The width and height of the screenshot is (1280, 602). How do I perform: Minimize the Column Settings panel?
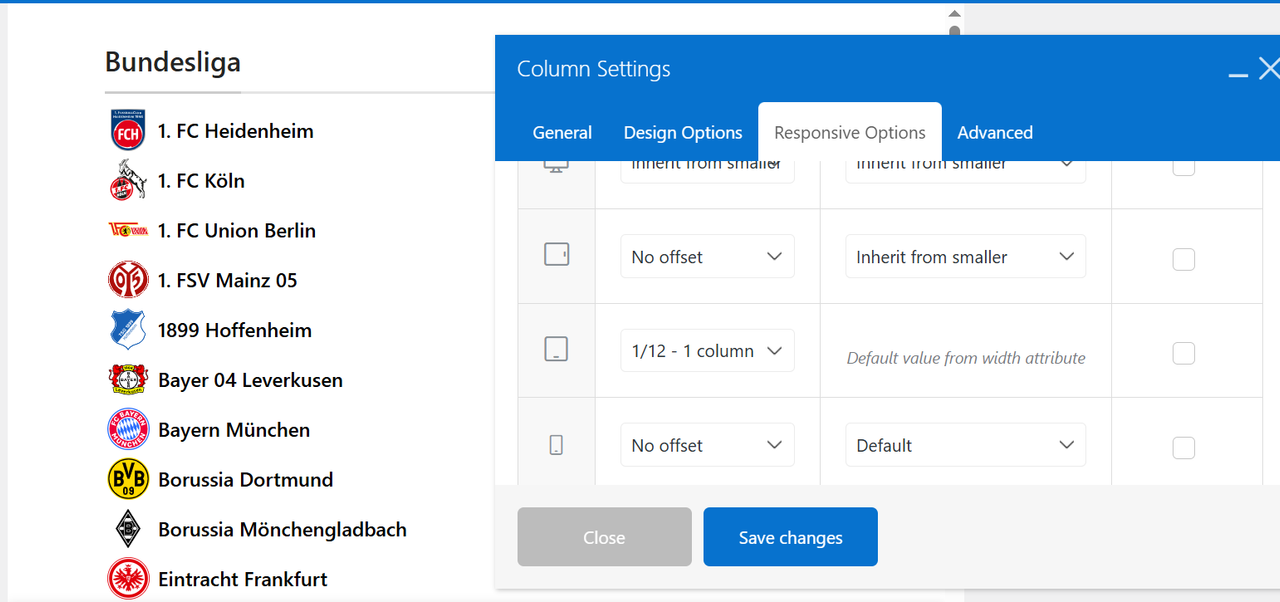pos(1238,75)
